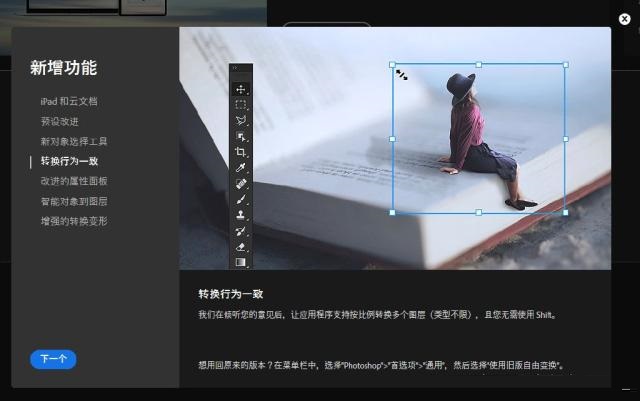640x401 pixels.
Task: Show '智能对象到图层' feature
Action: [73, 201]
